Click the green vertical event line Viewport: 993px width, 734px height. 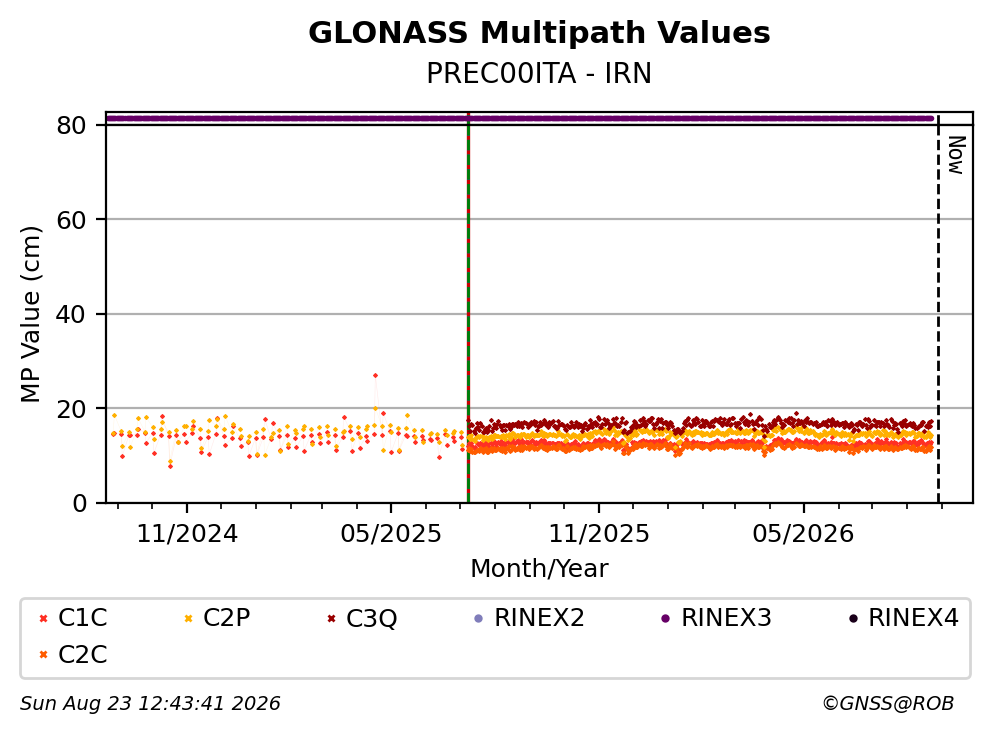tap(468, 308)
